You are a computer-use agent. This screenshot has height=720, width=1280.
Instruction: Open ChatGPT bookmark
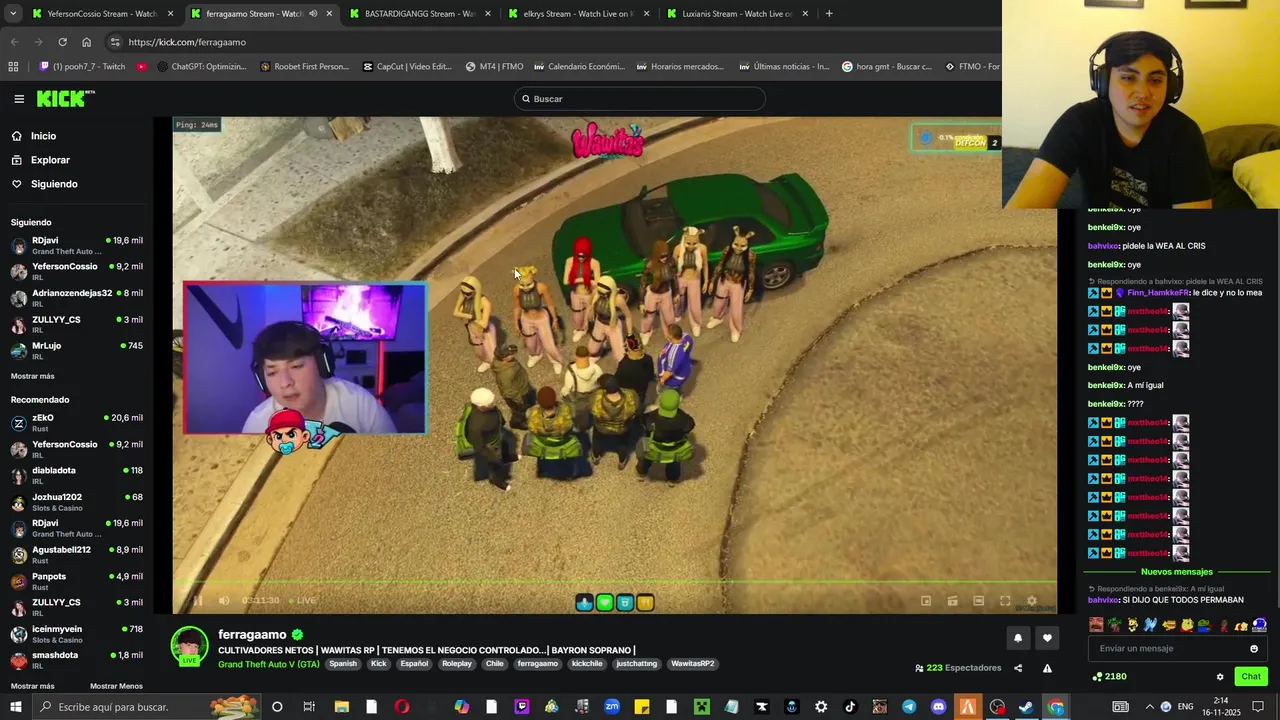click(202, 67)
